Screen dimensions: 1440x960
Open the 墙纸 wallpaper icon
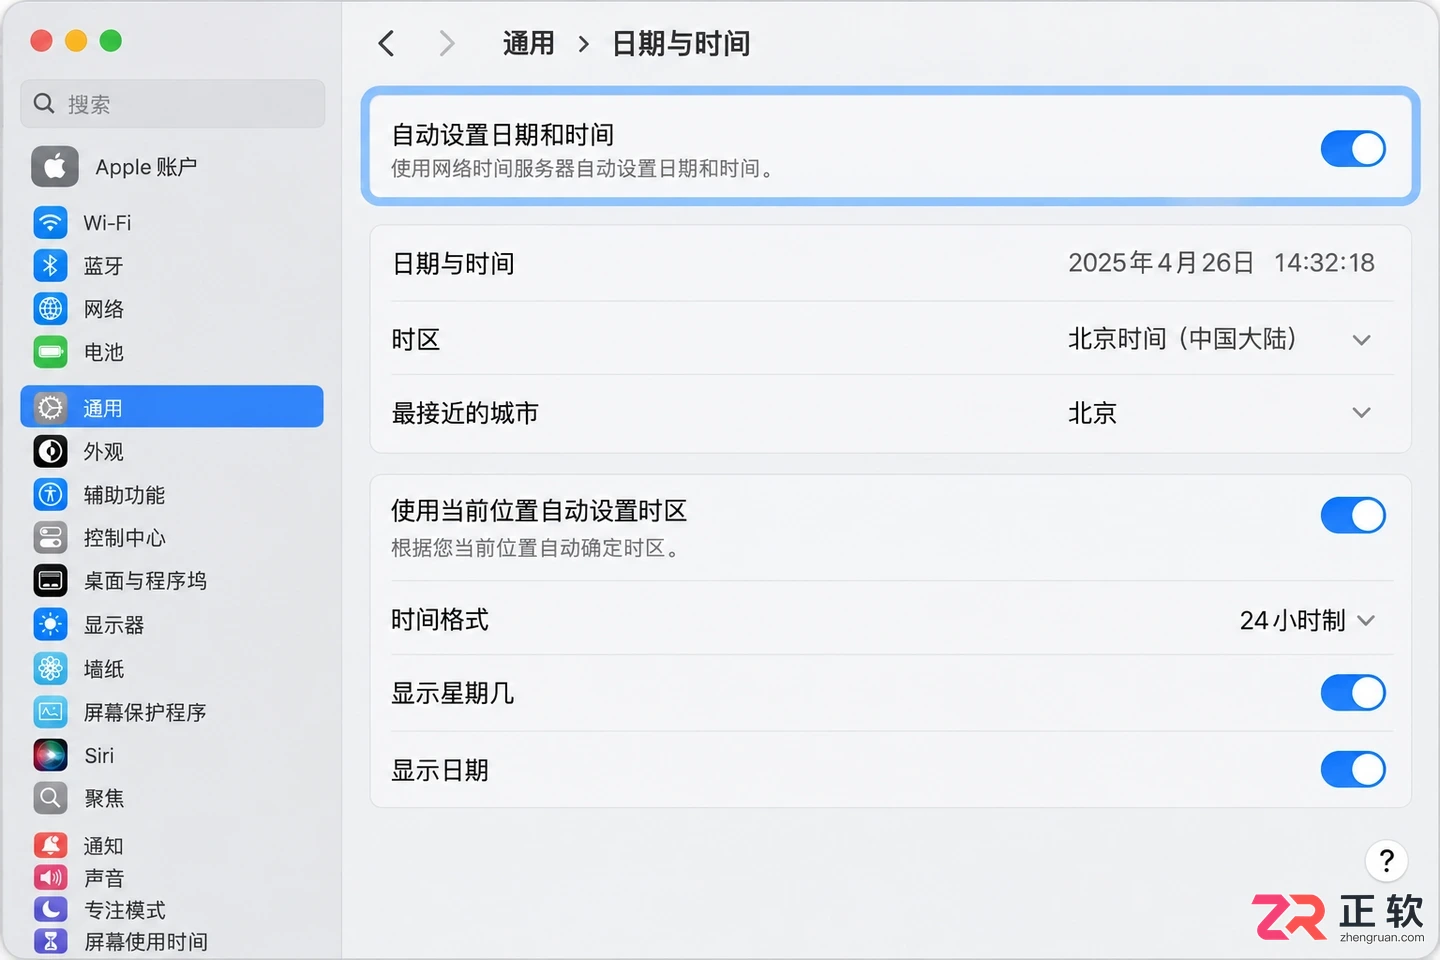point(51,668)
